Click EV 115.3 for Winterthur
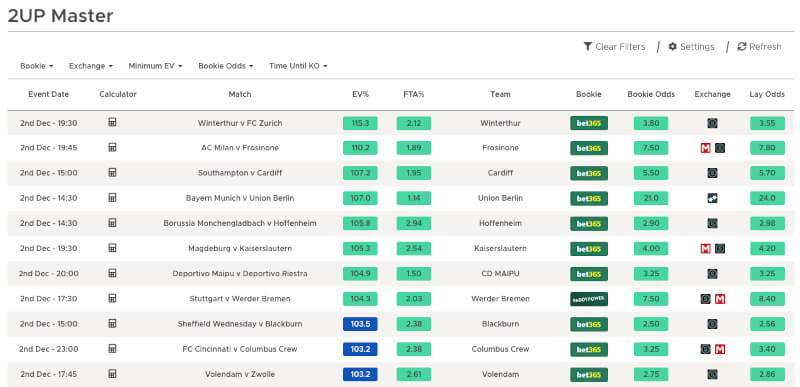 [x=360, y=123]
